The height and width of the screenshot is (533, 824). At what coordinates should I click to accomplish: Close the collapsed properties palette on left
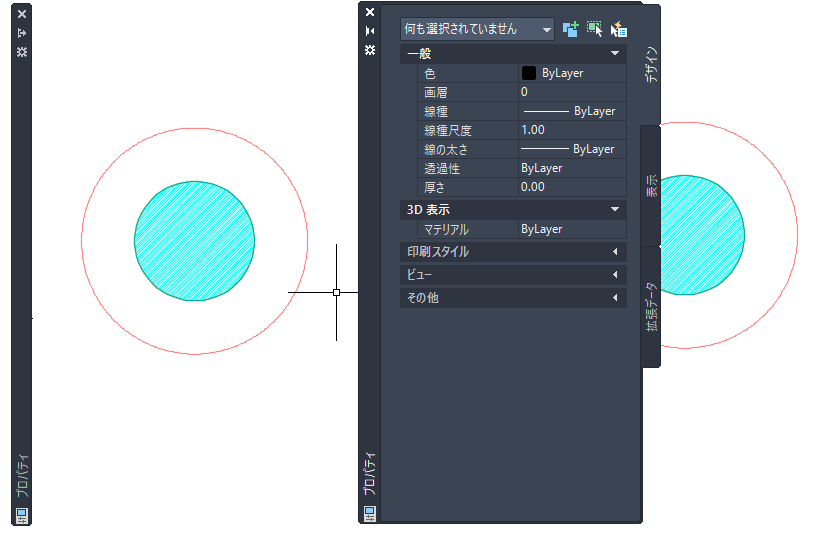point(22,14)
